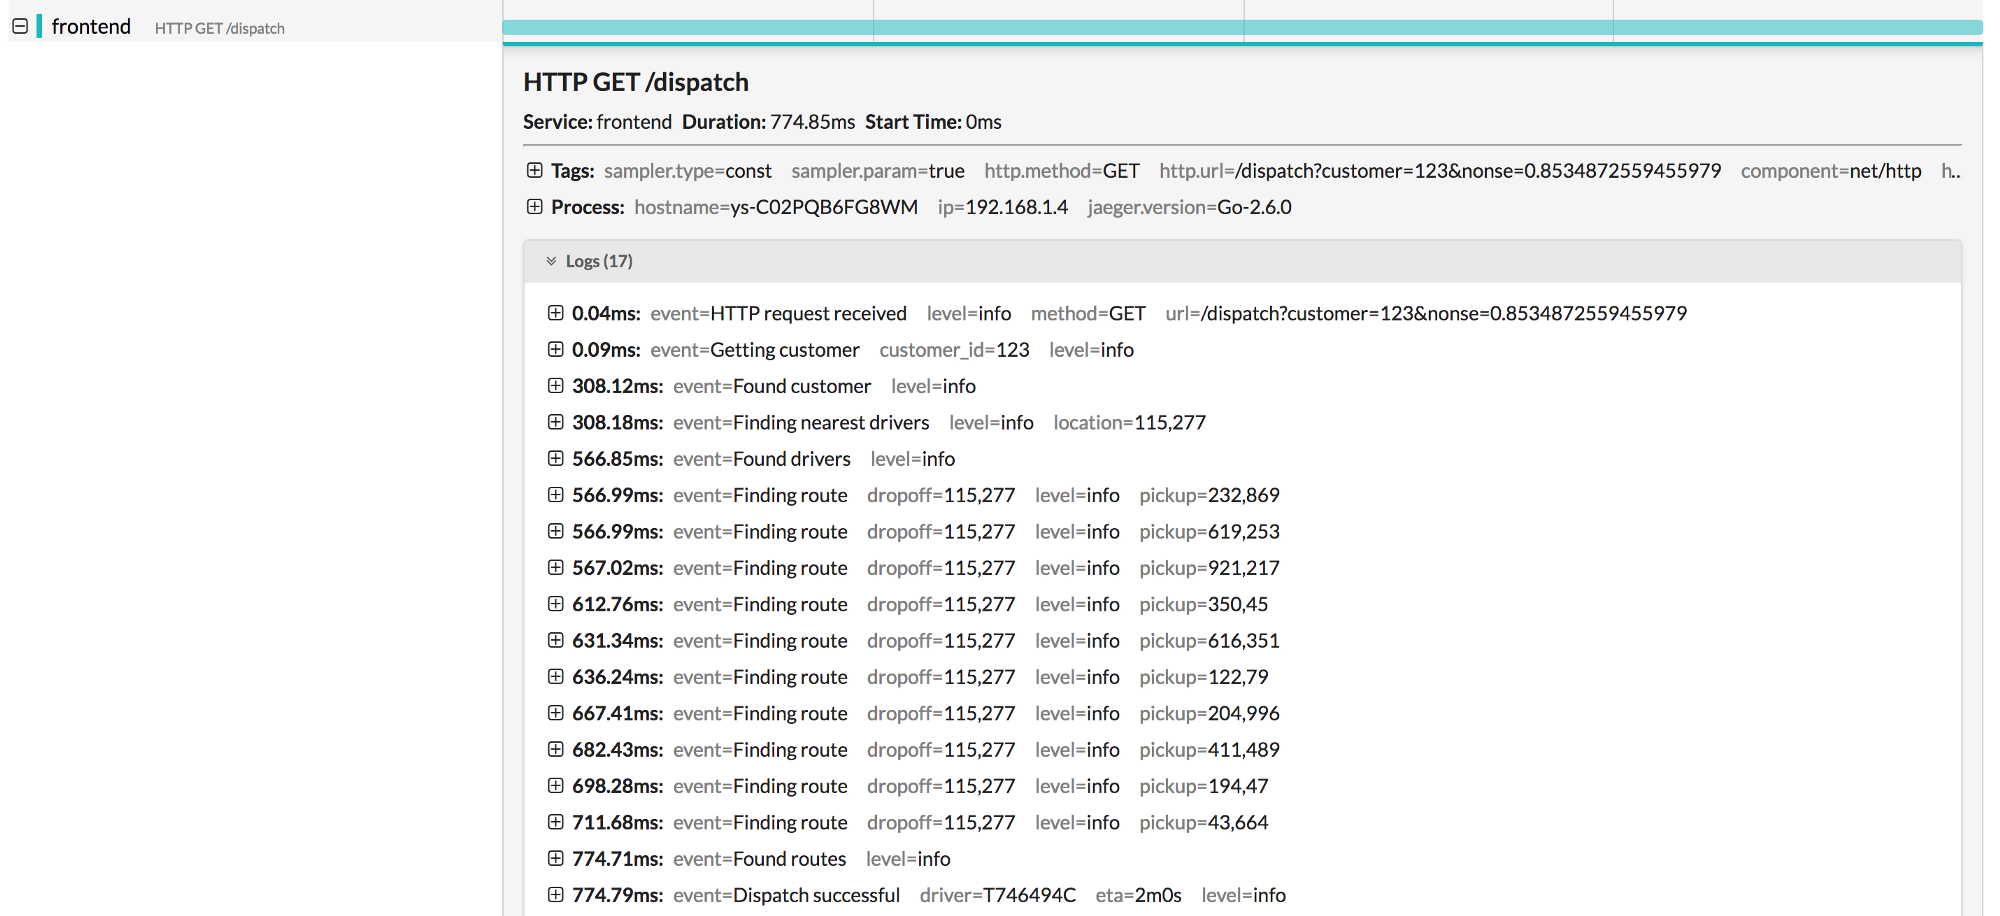Expand the 0.09ms Getting customer log
Image resolution: width=2000 pixels, height=916 pixels.
tap(556, 349)
